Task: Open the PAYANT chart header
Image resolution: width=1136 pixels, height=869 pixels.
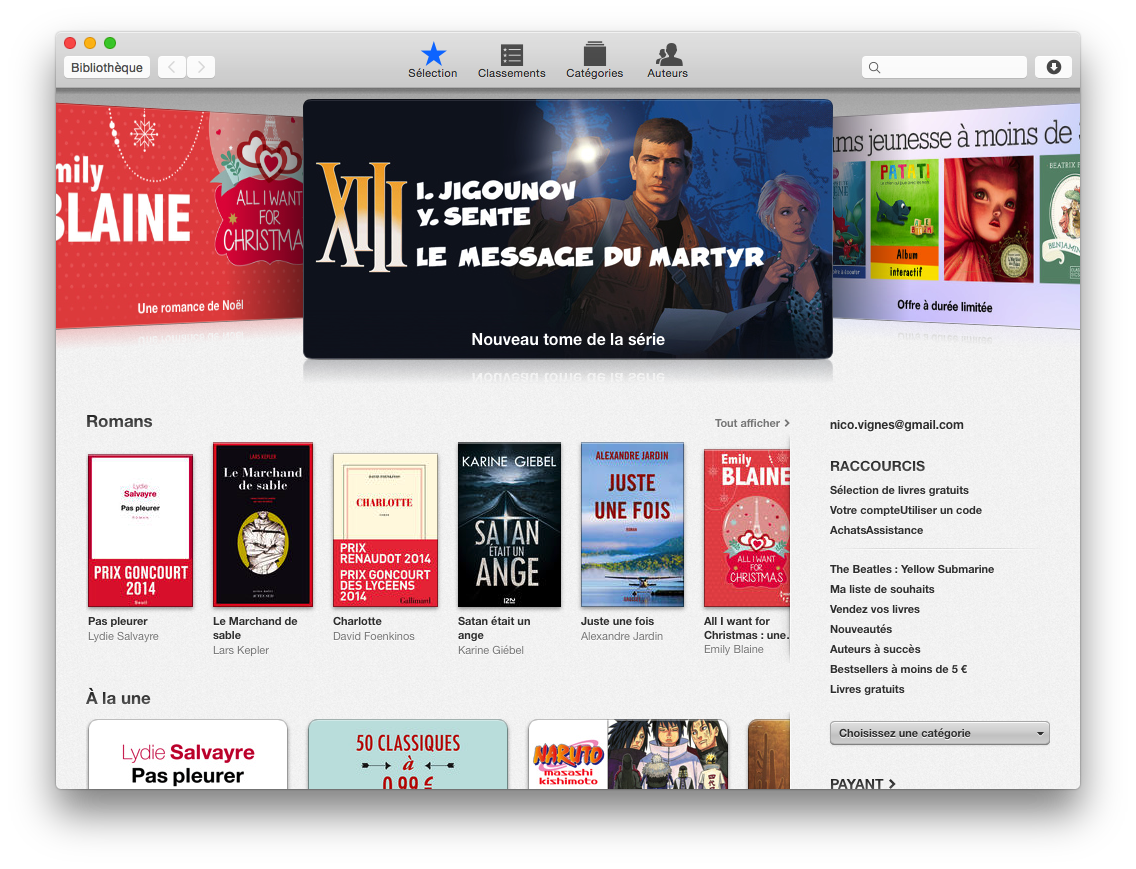Action: click(862, 783)
